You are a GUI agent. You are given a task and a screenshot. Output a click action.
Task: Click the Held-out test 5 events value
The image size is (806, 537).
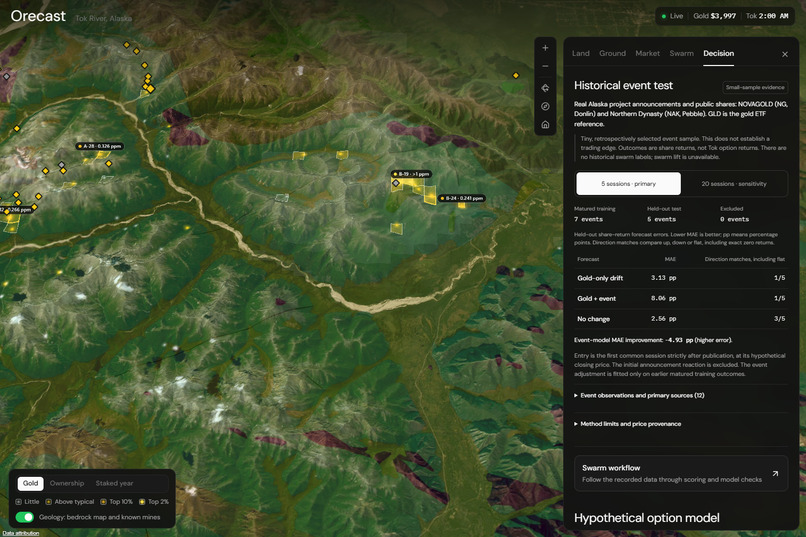point(661,219)
